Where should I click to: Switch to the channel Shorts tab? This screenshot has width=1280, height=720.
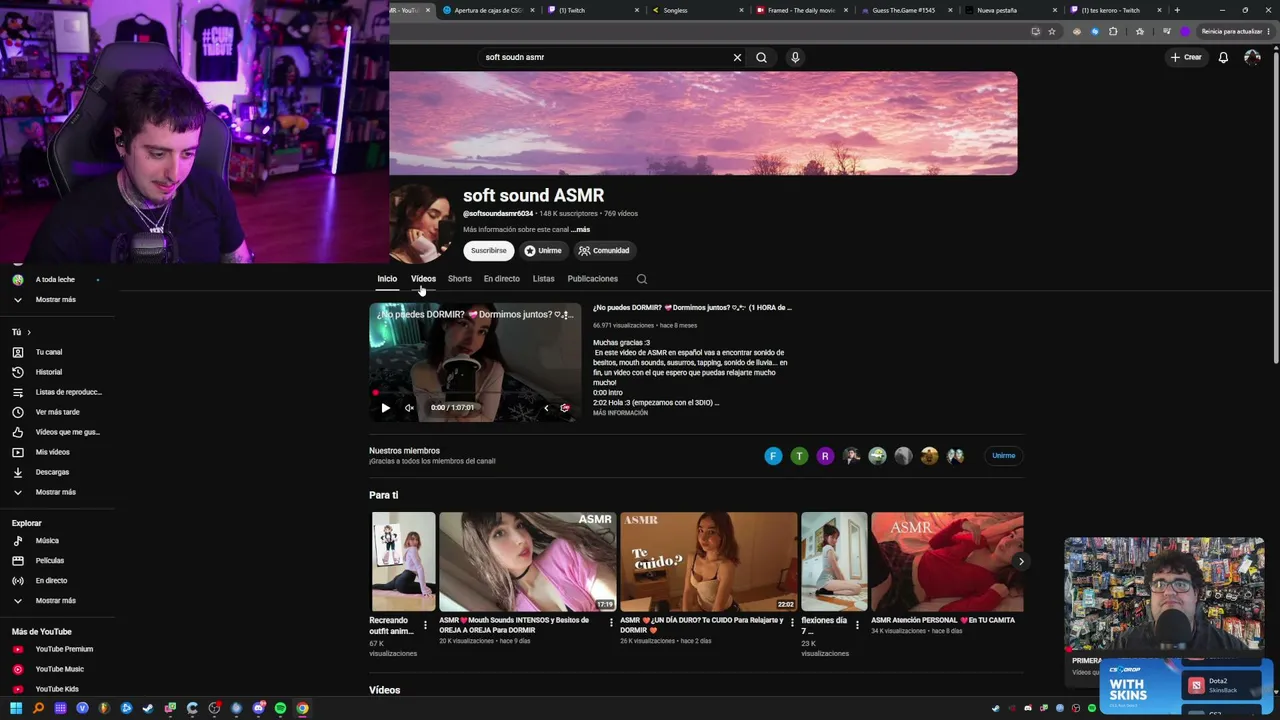point(460,279)
